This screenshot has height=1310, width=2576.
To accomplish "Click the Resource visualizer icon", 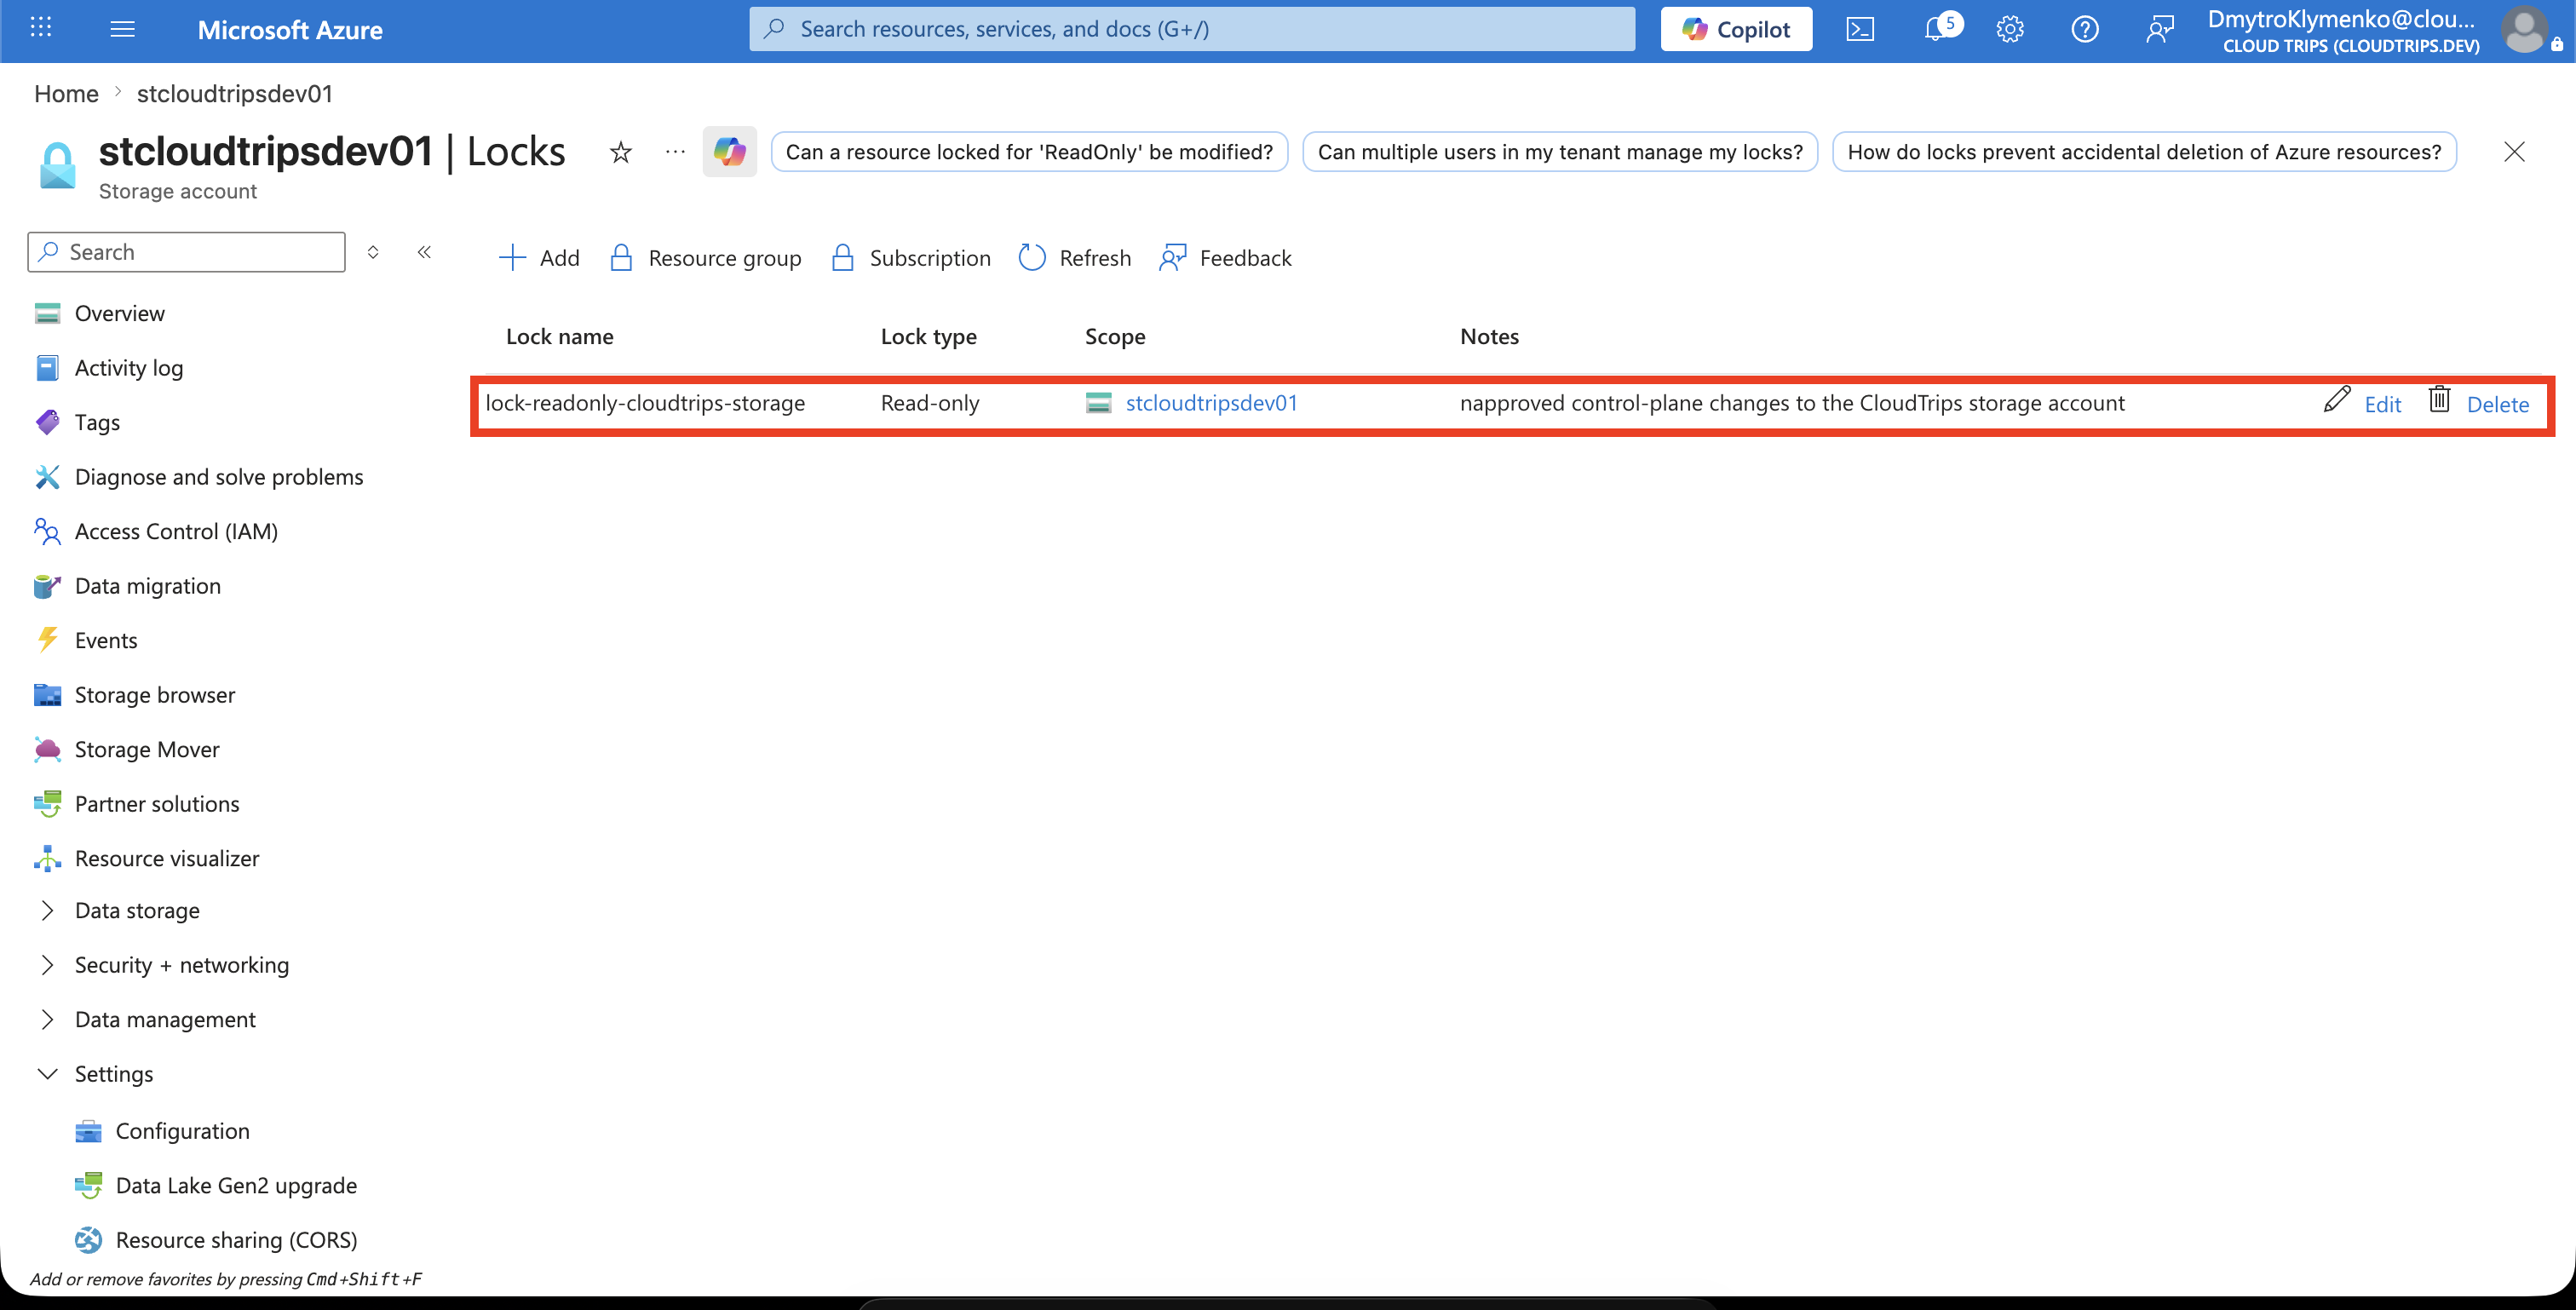I will (47, 858).
